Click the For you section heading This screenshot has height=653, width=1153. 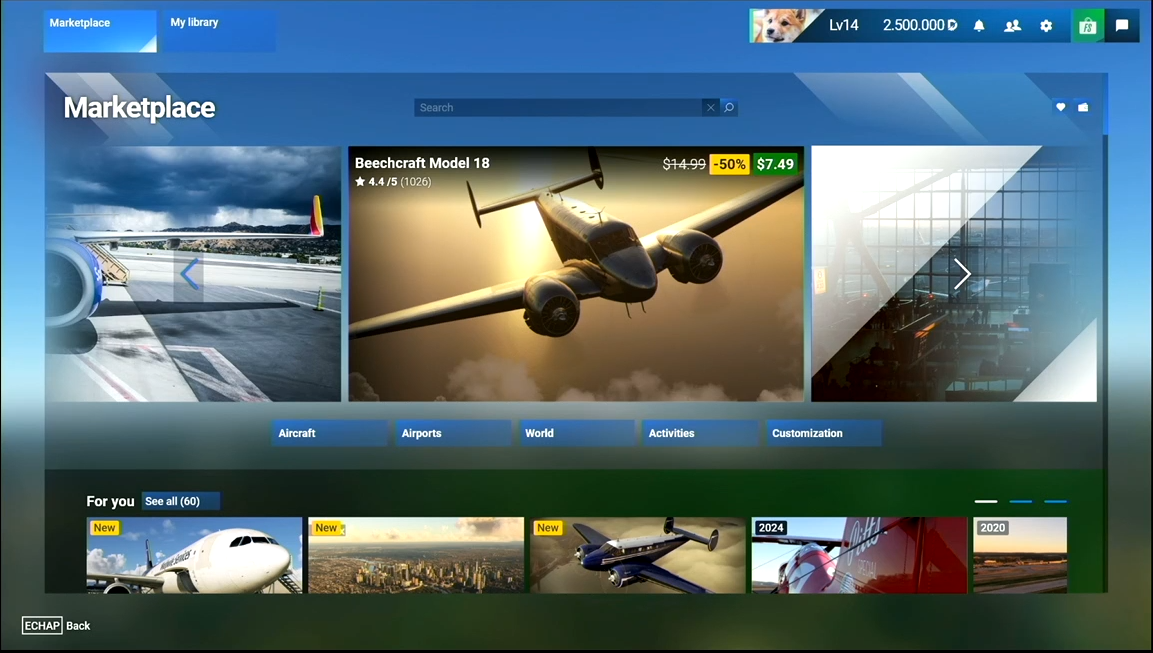click(x=110, y=502)
